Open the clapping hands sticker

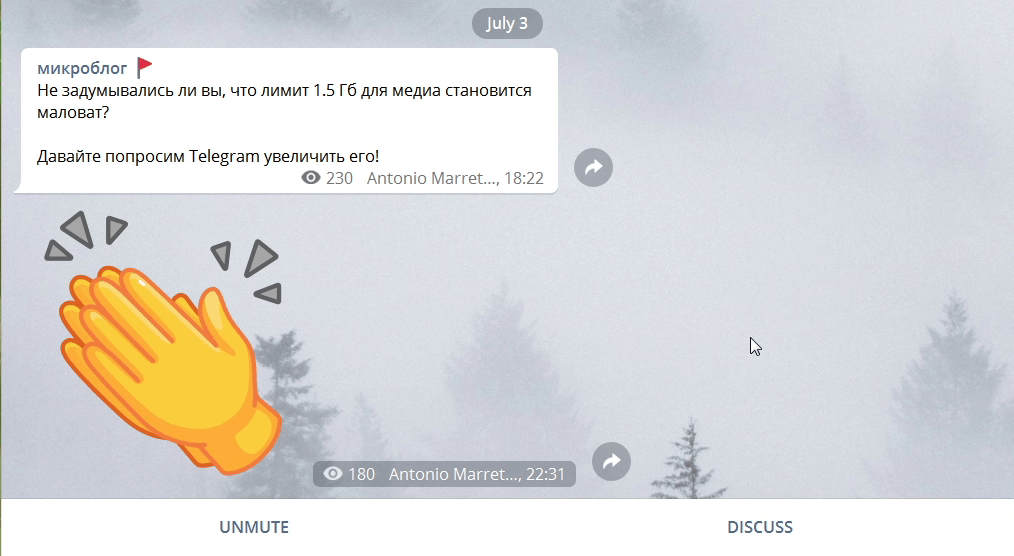[x=164, y=343]
